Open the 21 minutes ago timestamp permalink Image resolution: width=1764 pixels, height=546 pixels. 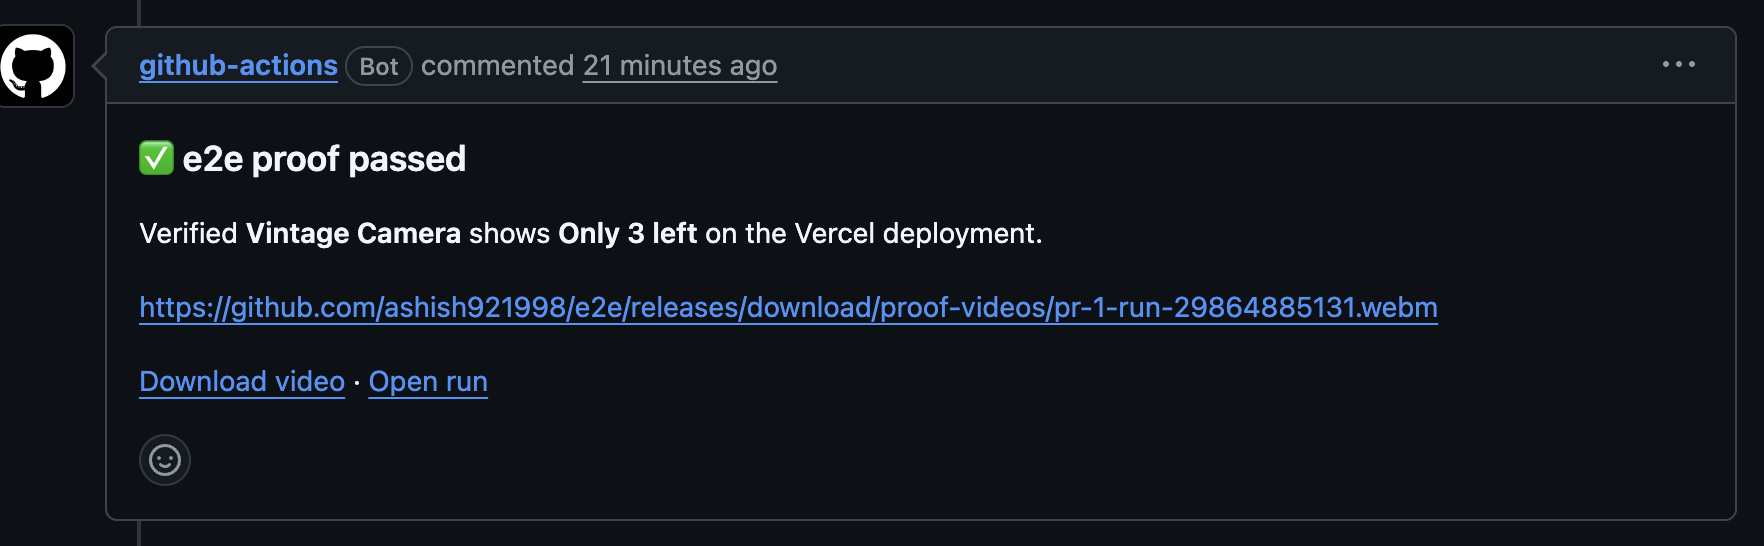click(x=680, y=66)
